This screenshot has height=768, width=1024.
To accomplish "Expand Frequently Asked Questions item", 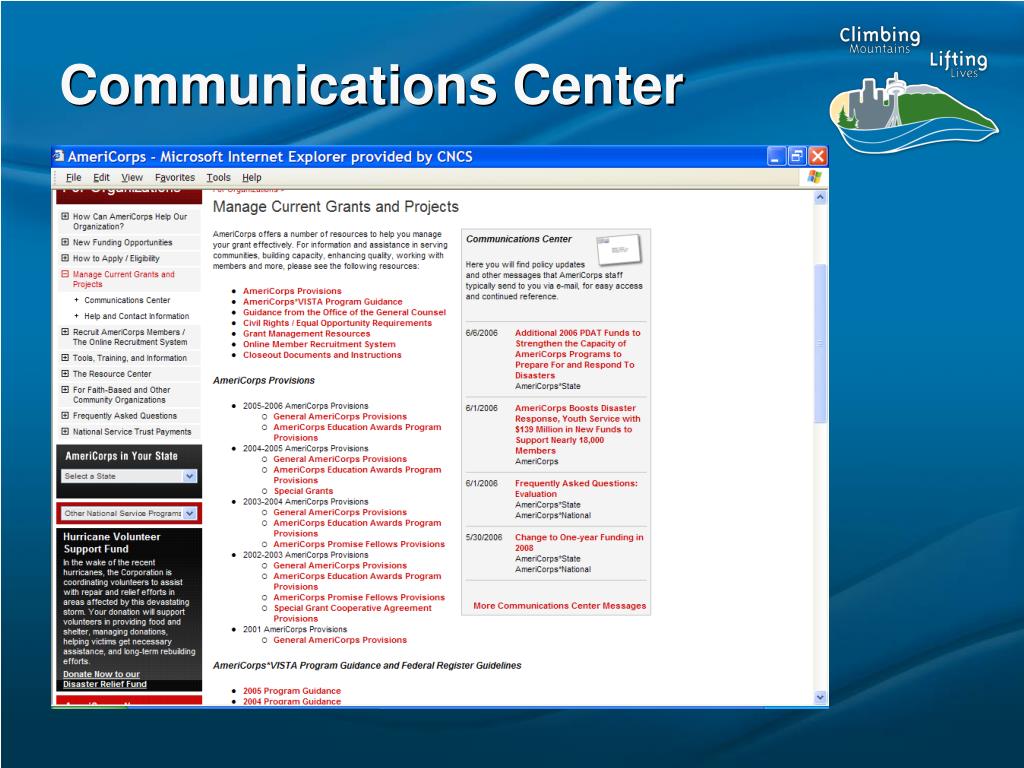I will (65, 415).
